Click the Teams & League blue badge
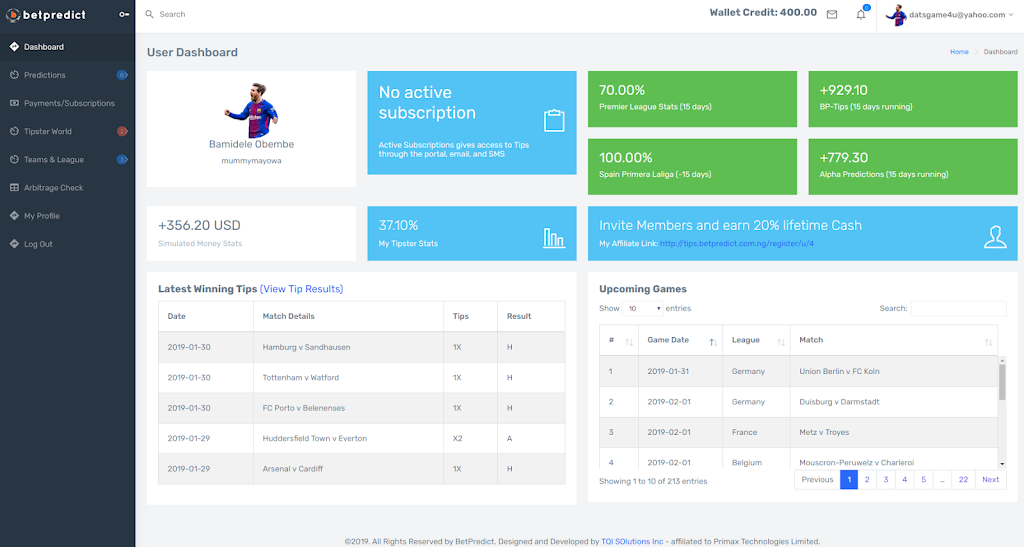 121,159
